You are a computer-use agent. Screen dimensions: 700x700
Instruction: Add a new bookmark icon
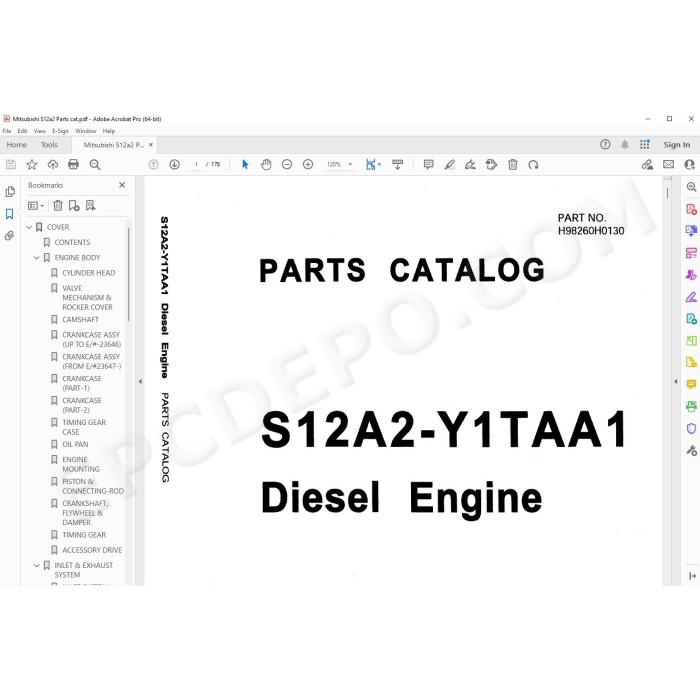click(x=74, y=205)
